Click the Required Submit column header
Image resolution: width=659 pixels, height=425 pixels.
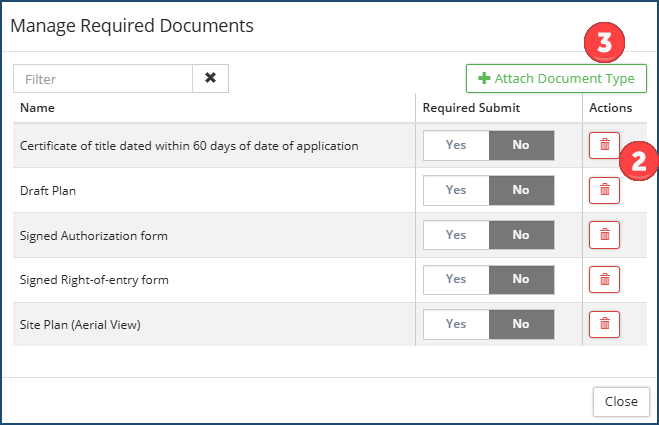[471, 108]
